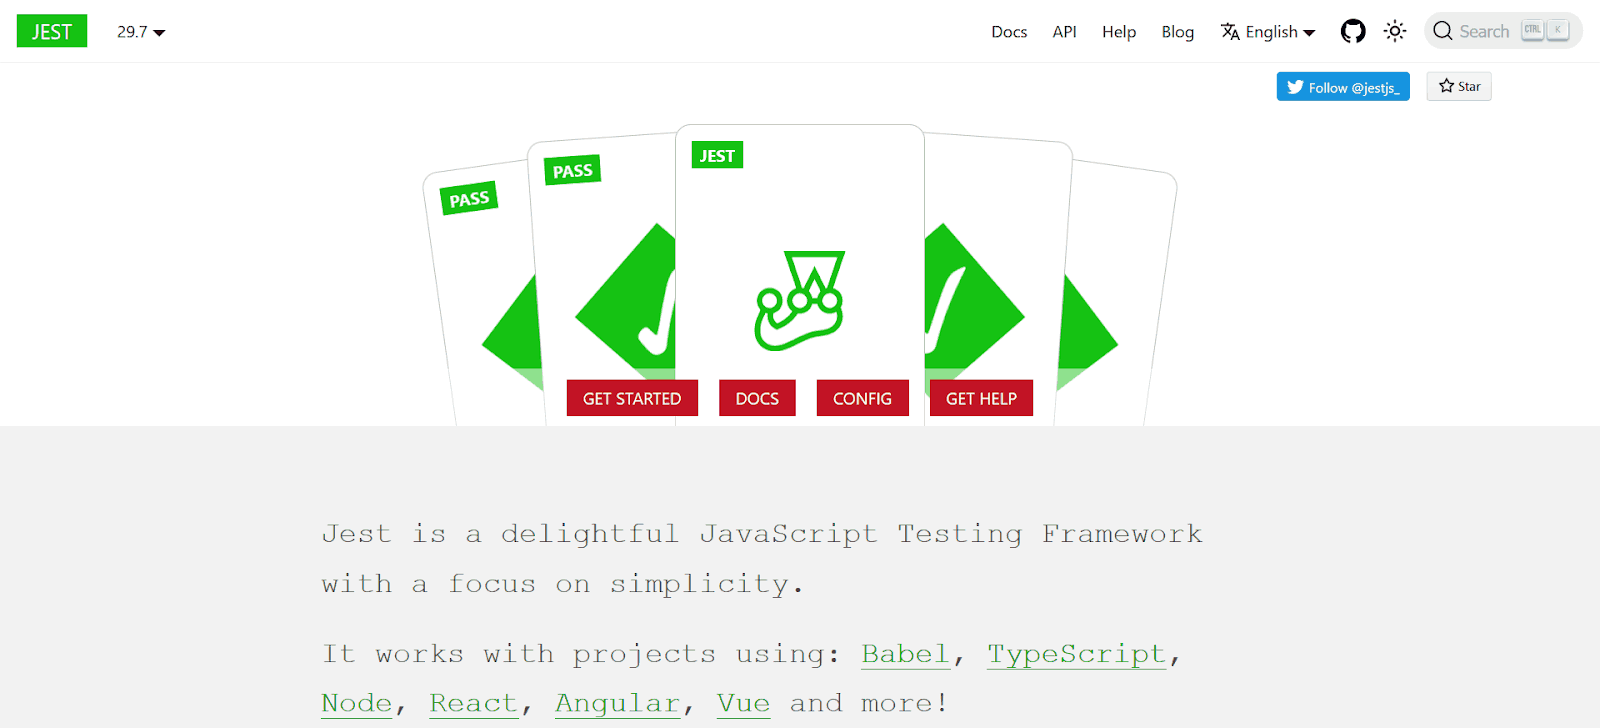1600x728 pixels.
Task: Expand the English language dropdown
Action: (x=1268, y=32)
